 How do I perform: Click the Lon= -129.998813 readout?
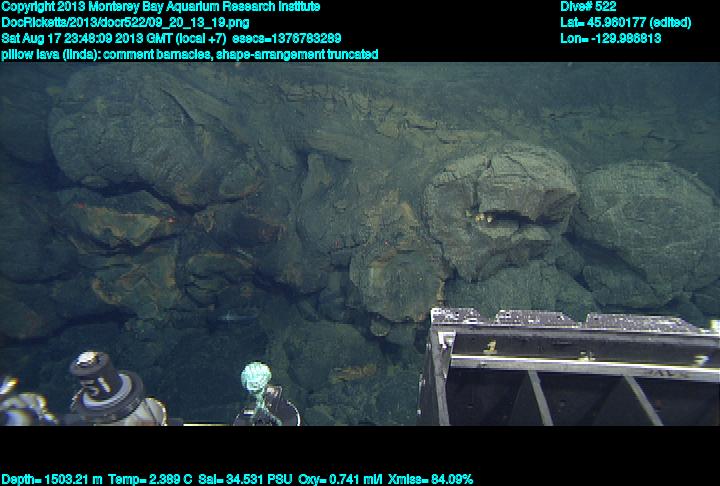[611, 38]
